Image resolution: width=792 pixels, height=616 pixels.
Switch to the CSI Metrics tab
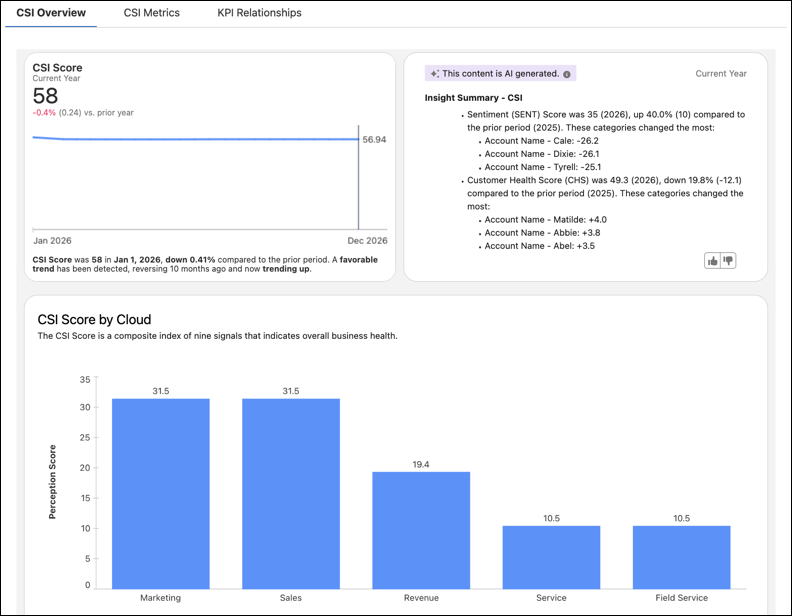click(152, 13)
